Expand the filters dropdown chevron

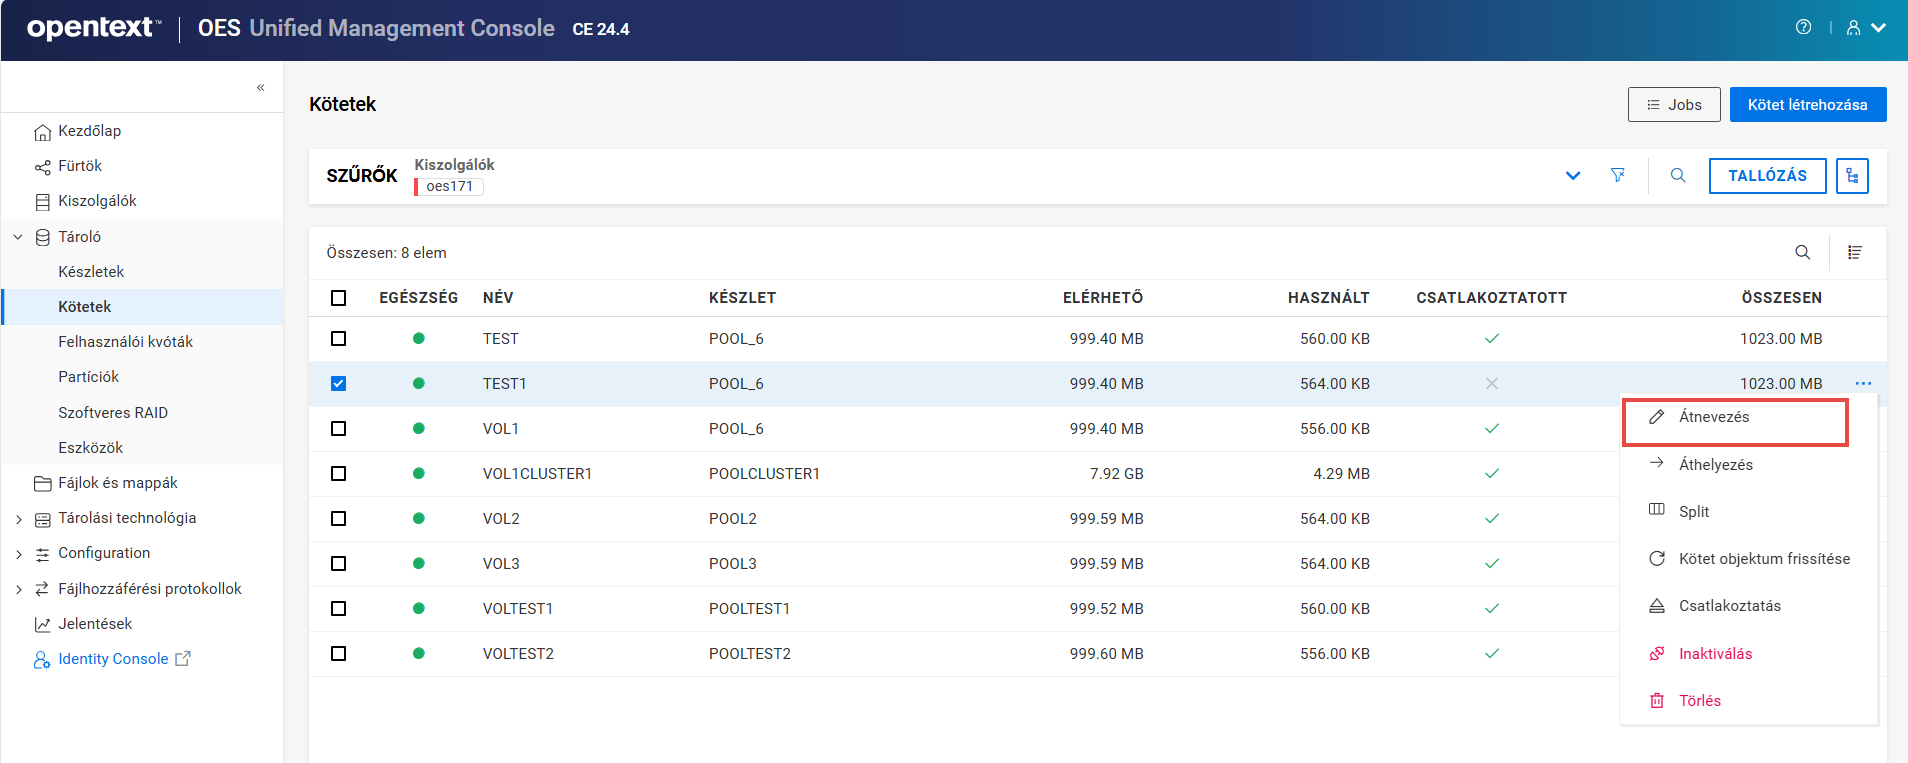[x=1572, y=176]
